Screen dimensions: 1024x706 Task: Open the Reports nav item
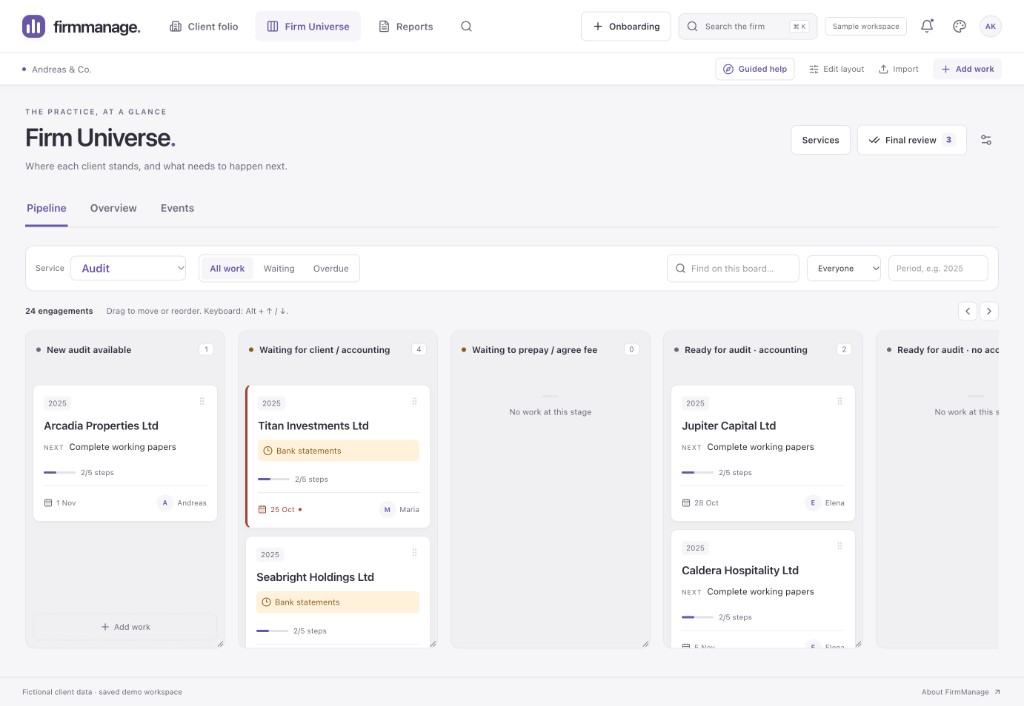(406, 27)
